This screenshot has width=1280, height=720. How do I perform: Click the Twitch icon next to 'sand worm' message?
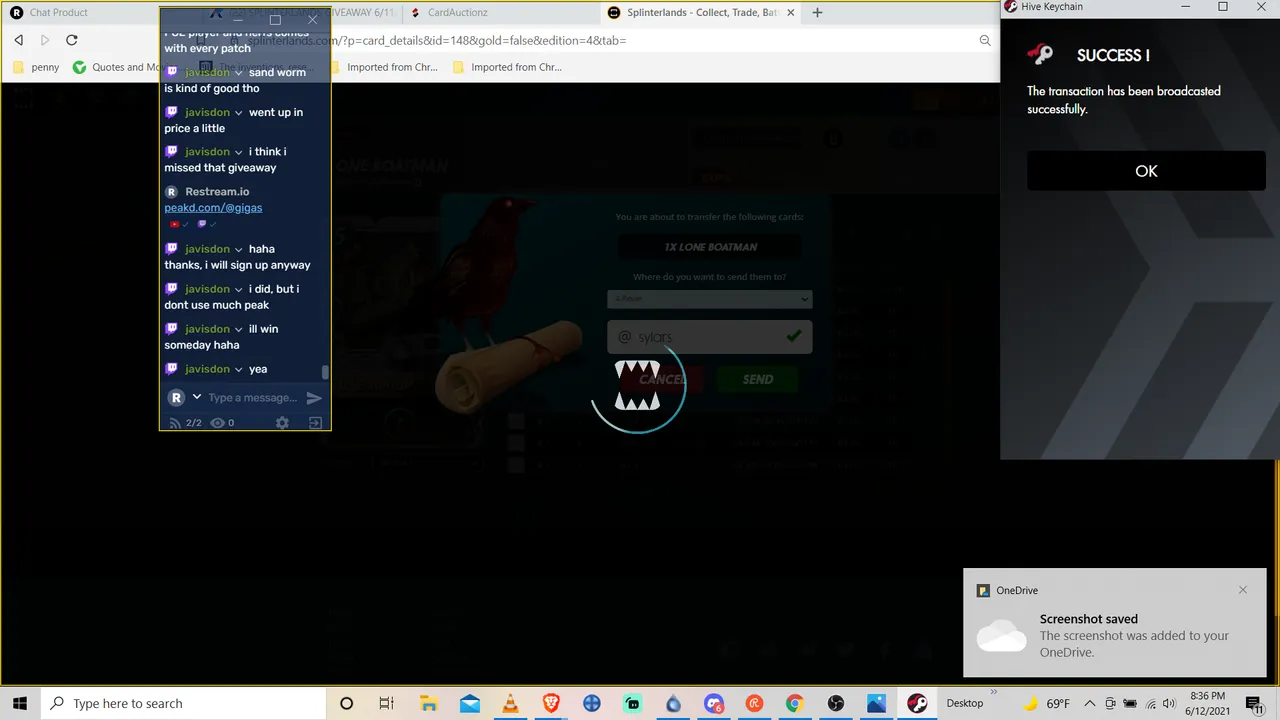[x=172, y=72]
